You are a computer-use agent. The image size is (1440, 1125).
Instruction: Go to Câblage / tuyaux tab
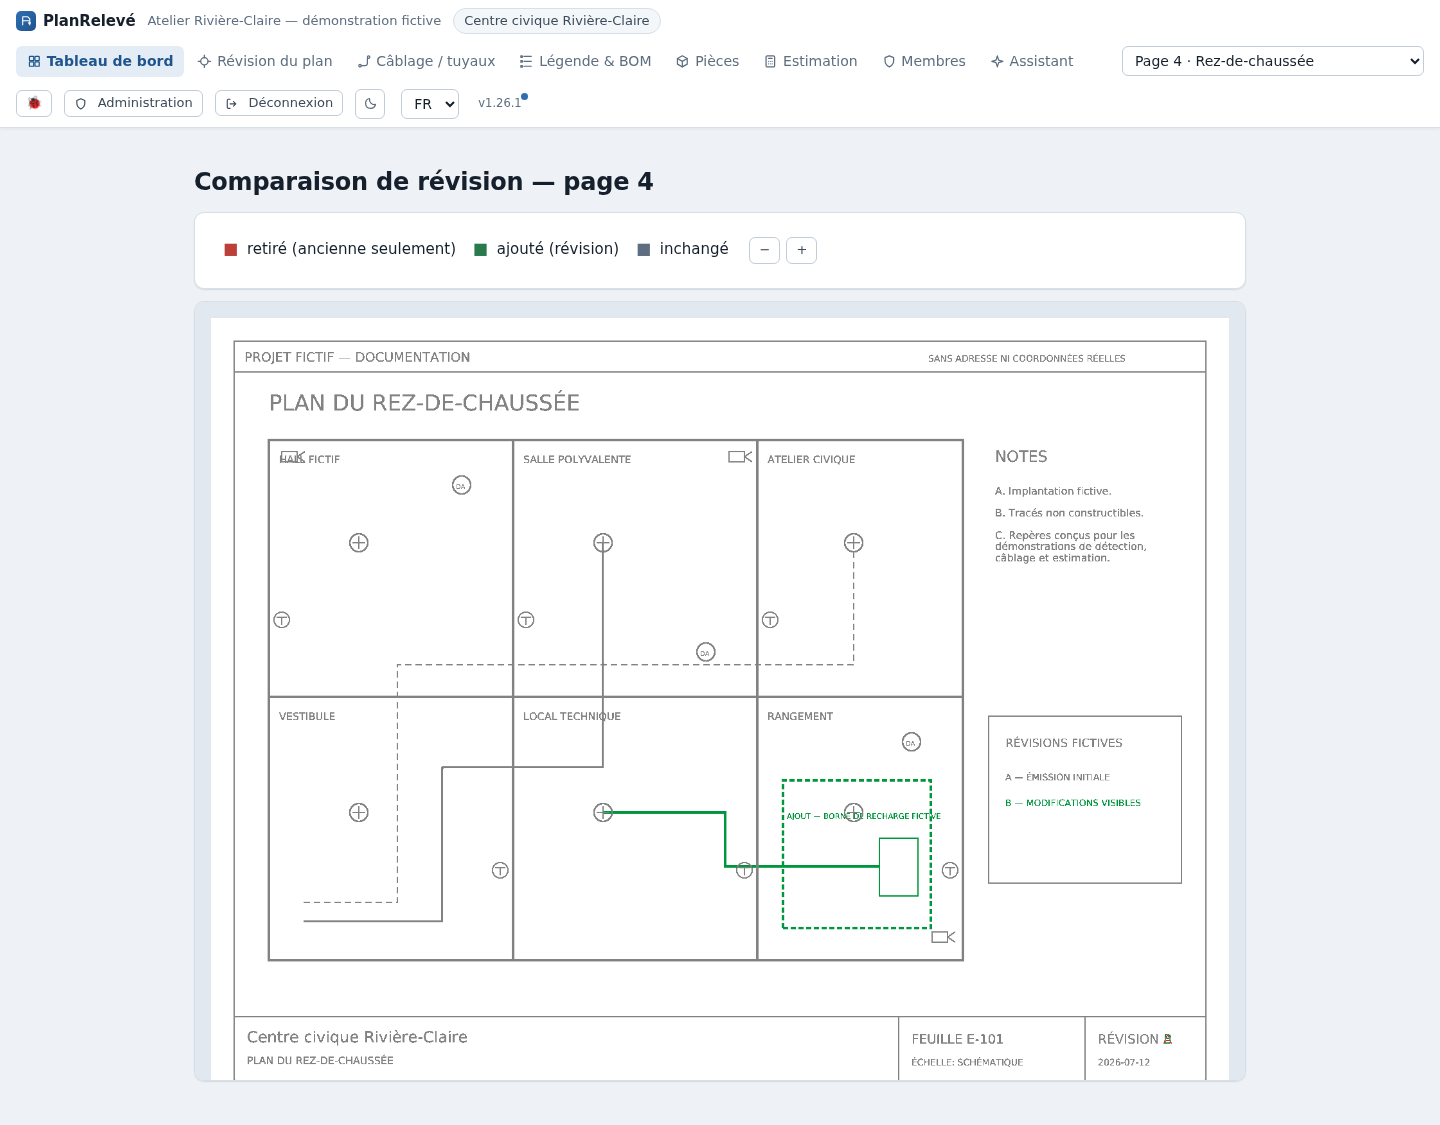[426, 61]
